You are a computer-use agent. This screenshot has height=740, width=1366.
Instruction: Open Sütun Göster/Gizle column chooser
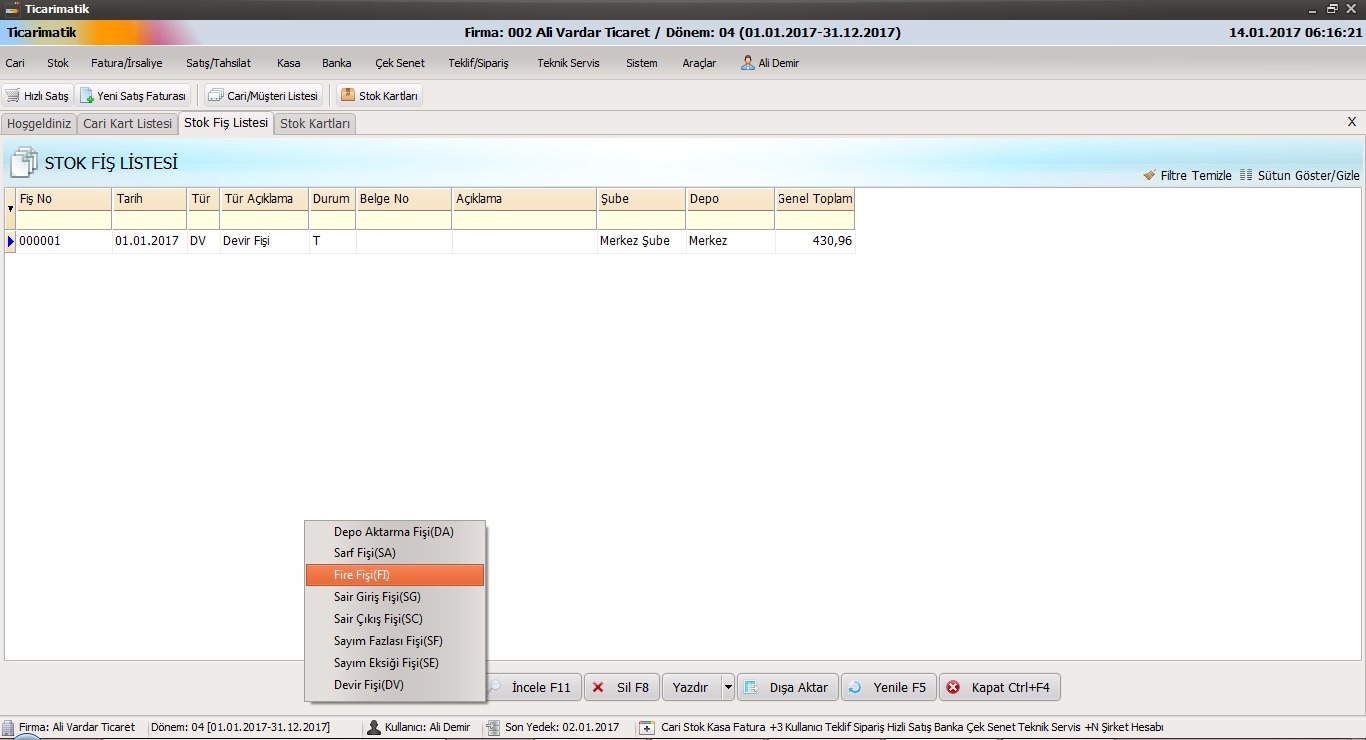pyautogui.click(x=1246, y=175)
